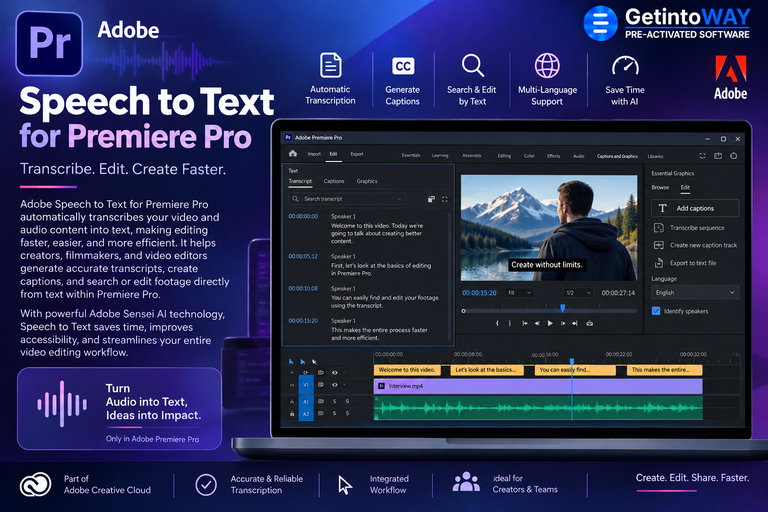This screenshot has height=512, width=768.
Task: Click the Add captions button
Action: point(695,208)
